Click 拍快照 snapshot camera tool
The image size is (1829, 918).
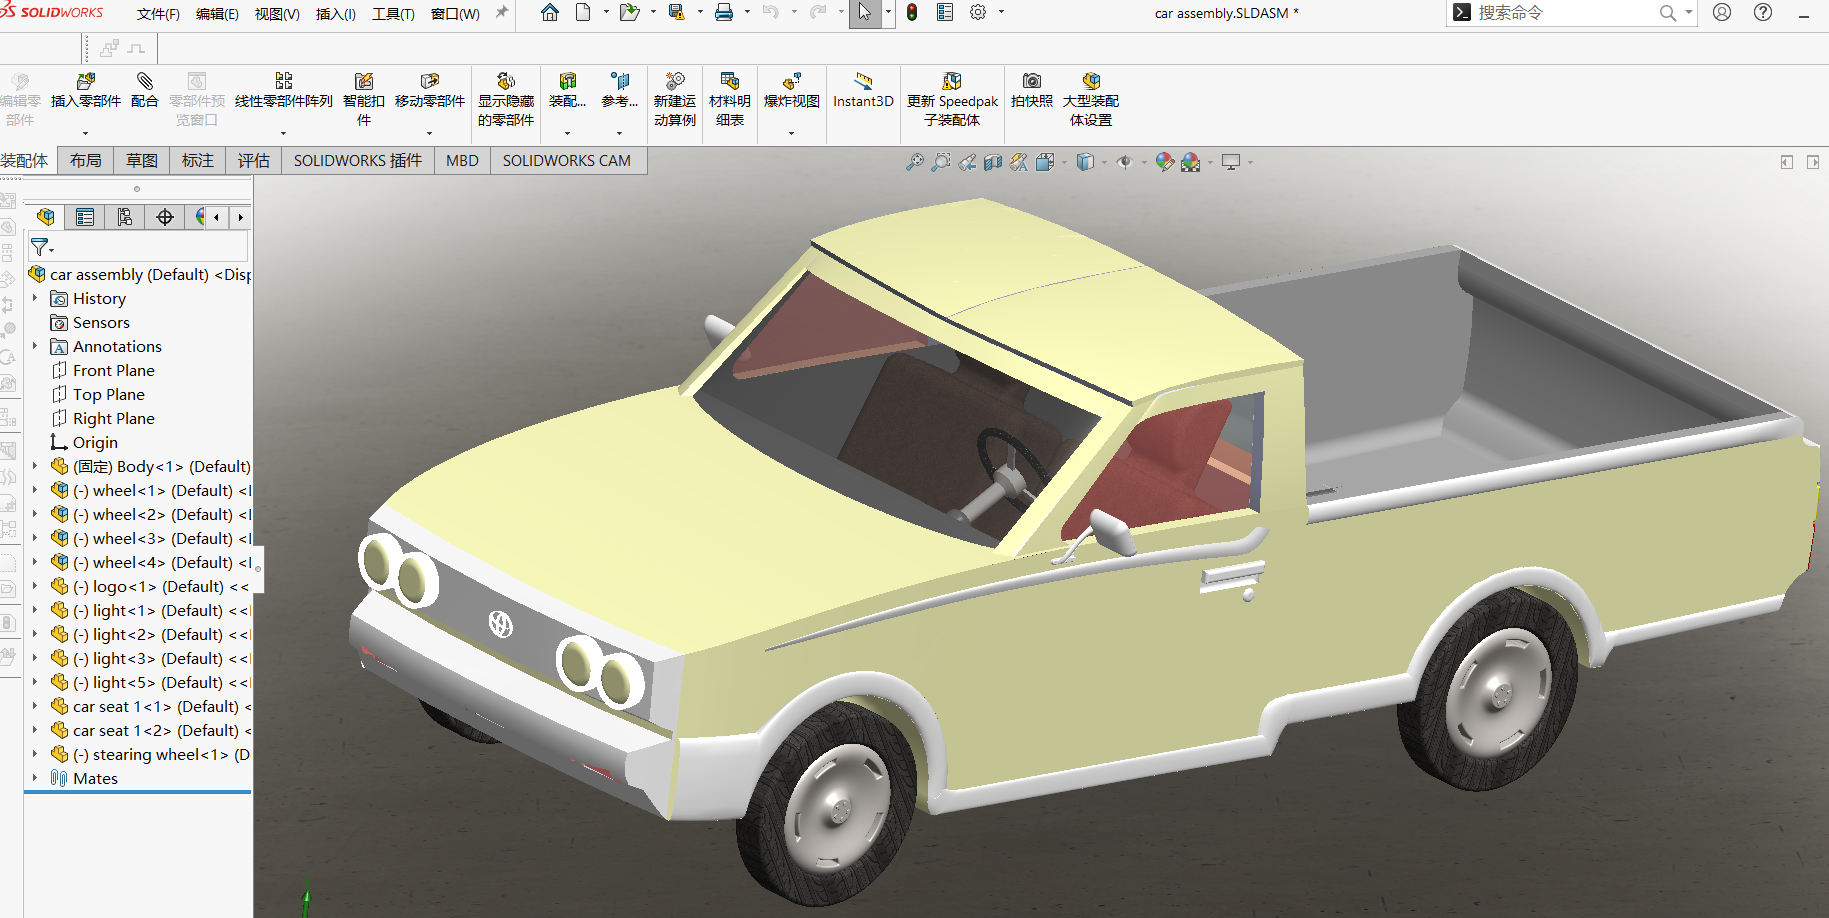(x=1032, y=91)
